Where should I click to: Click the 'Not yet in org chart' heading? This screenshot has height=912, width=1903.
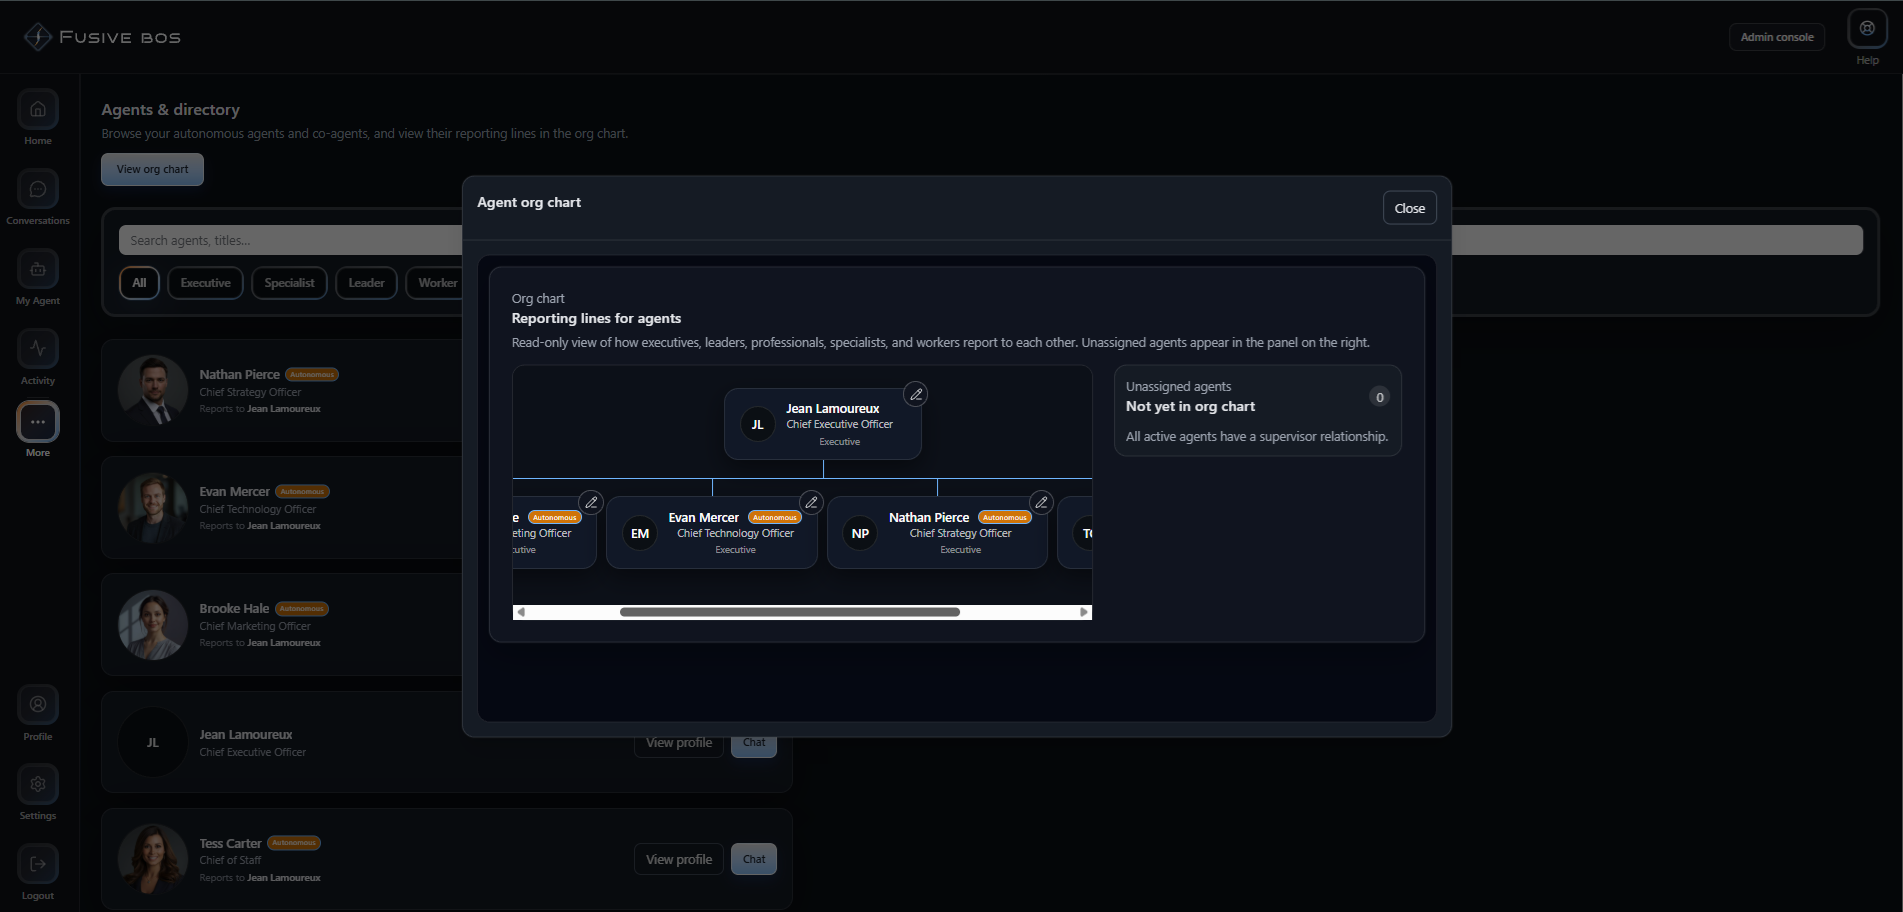click(1190, 407)
